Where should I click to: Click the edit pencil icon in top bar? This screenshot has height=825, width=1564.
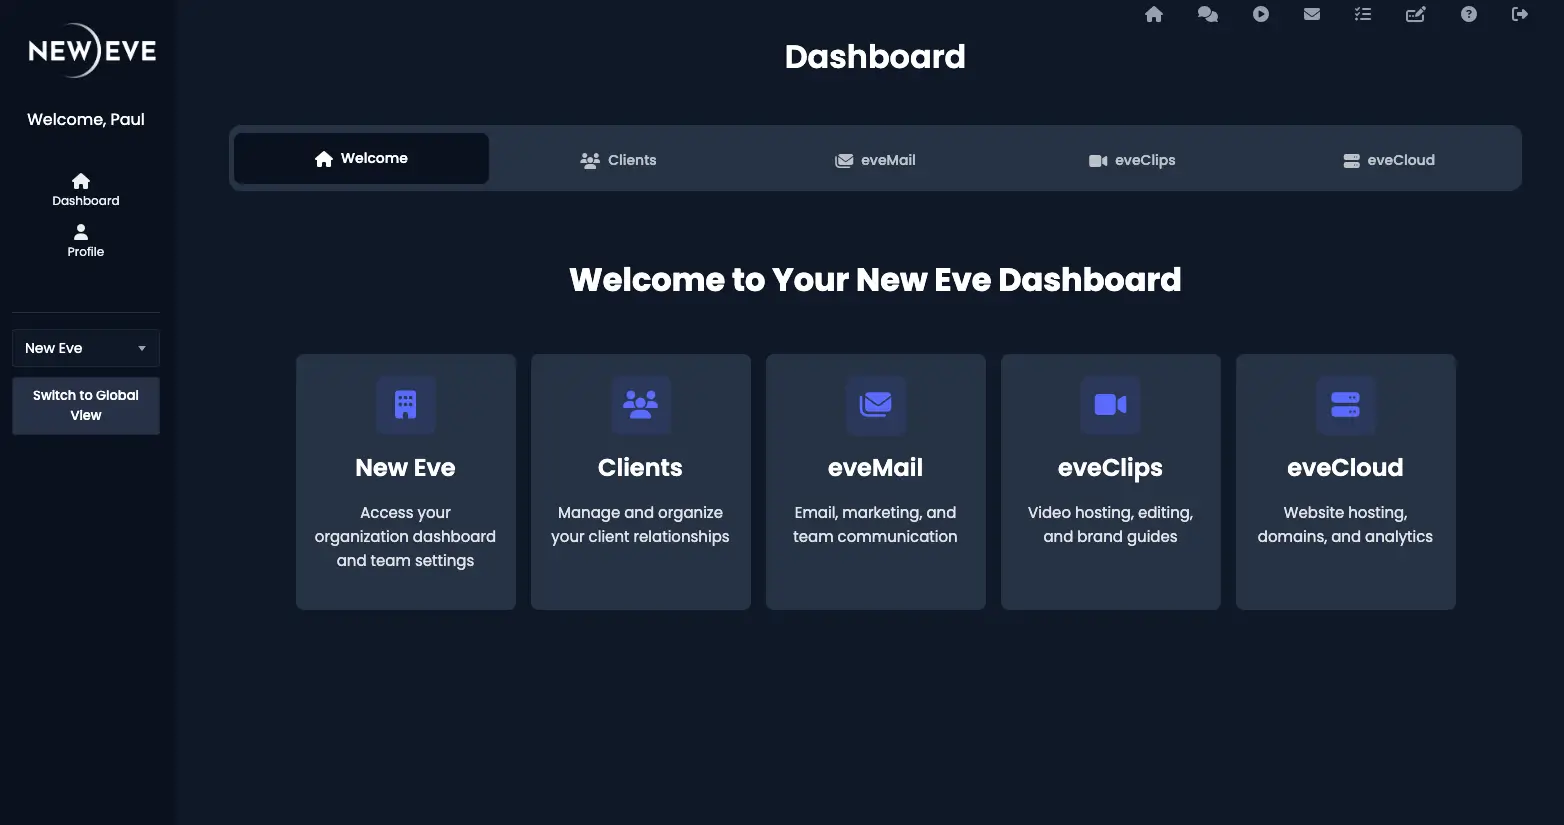[x=1416, y=14]
